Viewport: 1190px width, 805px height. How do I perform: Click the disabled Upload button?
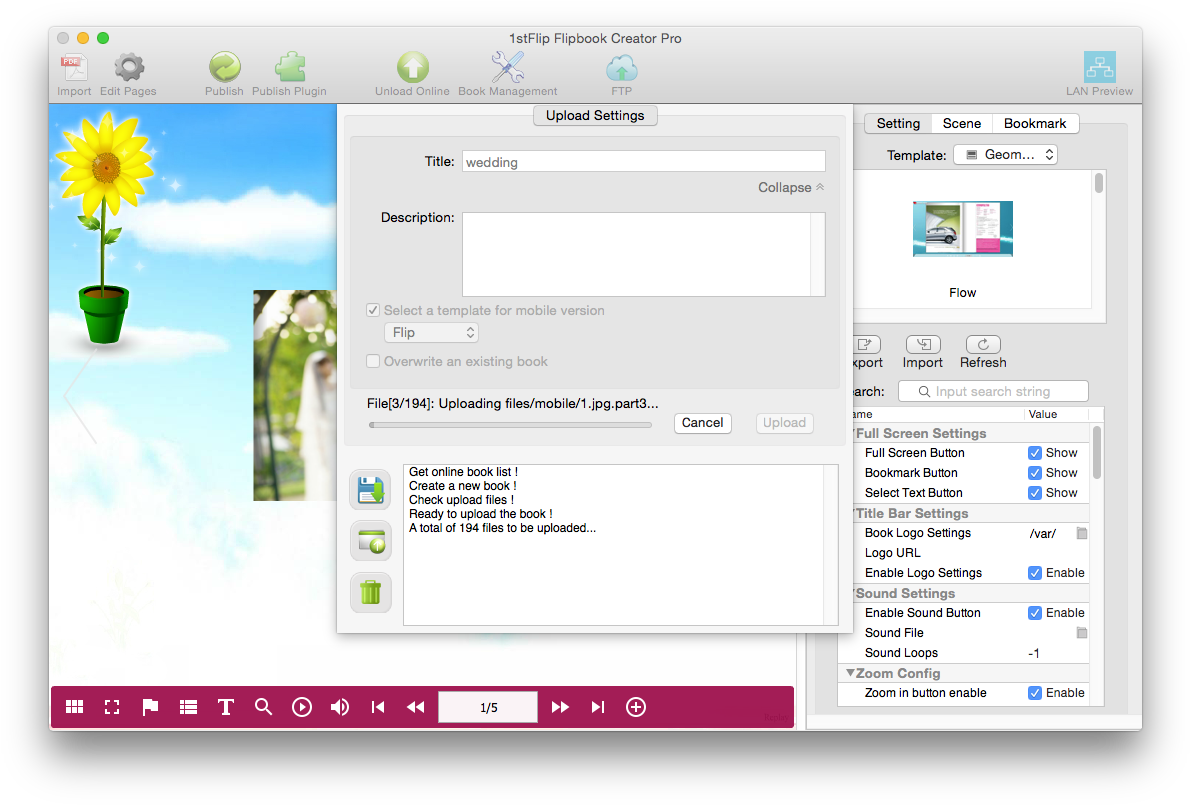pos(784,423)
